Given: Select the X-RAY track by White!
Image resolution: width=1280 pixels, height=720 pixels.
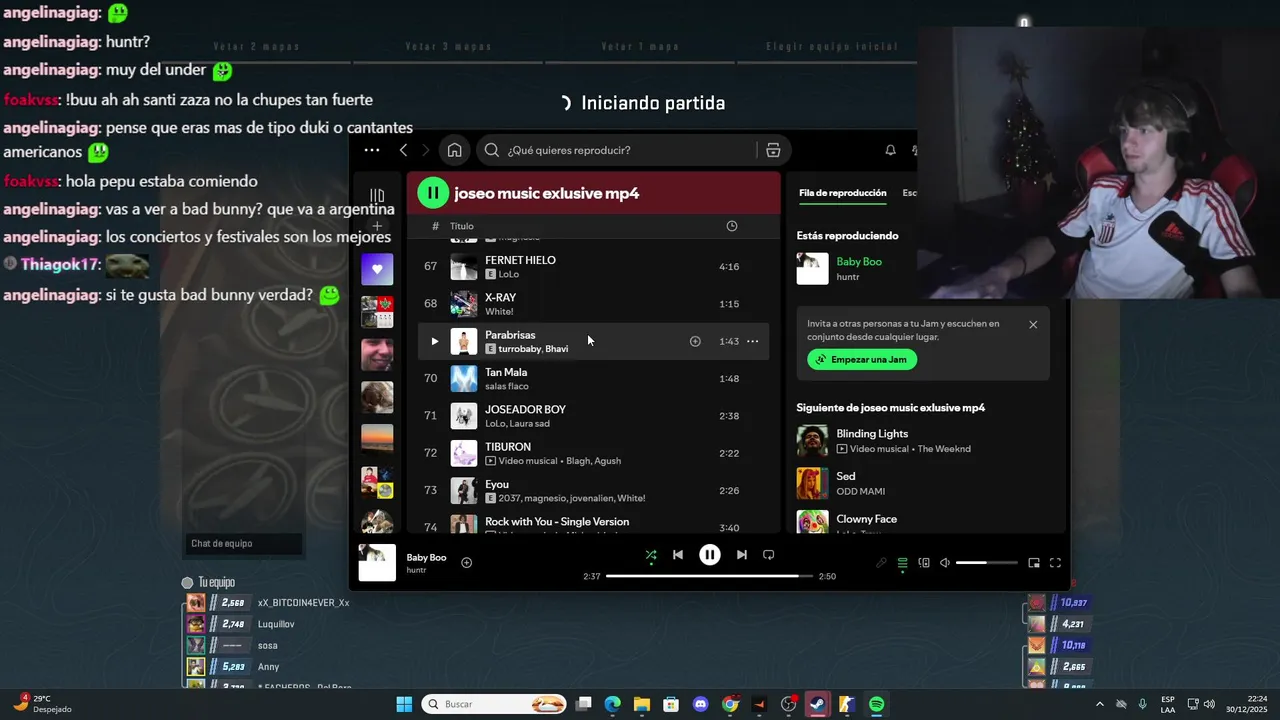Looking at the screenshot, I should [593, 304].
